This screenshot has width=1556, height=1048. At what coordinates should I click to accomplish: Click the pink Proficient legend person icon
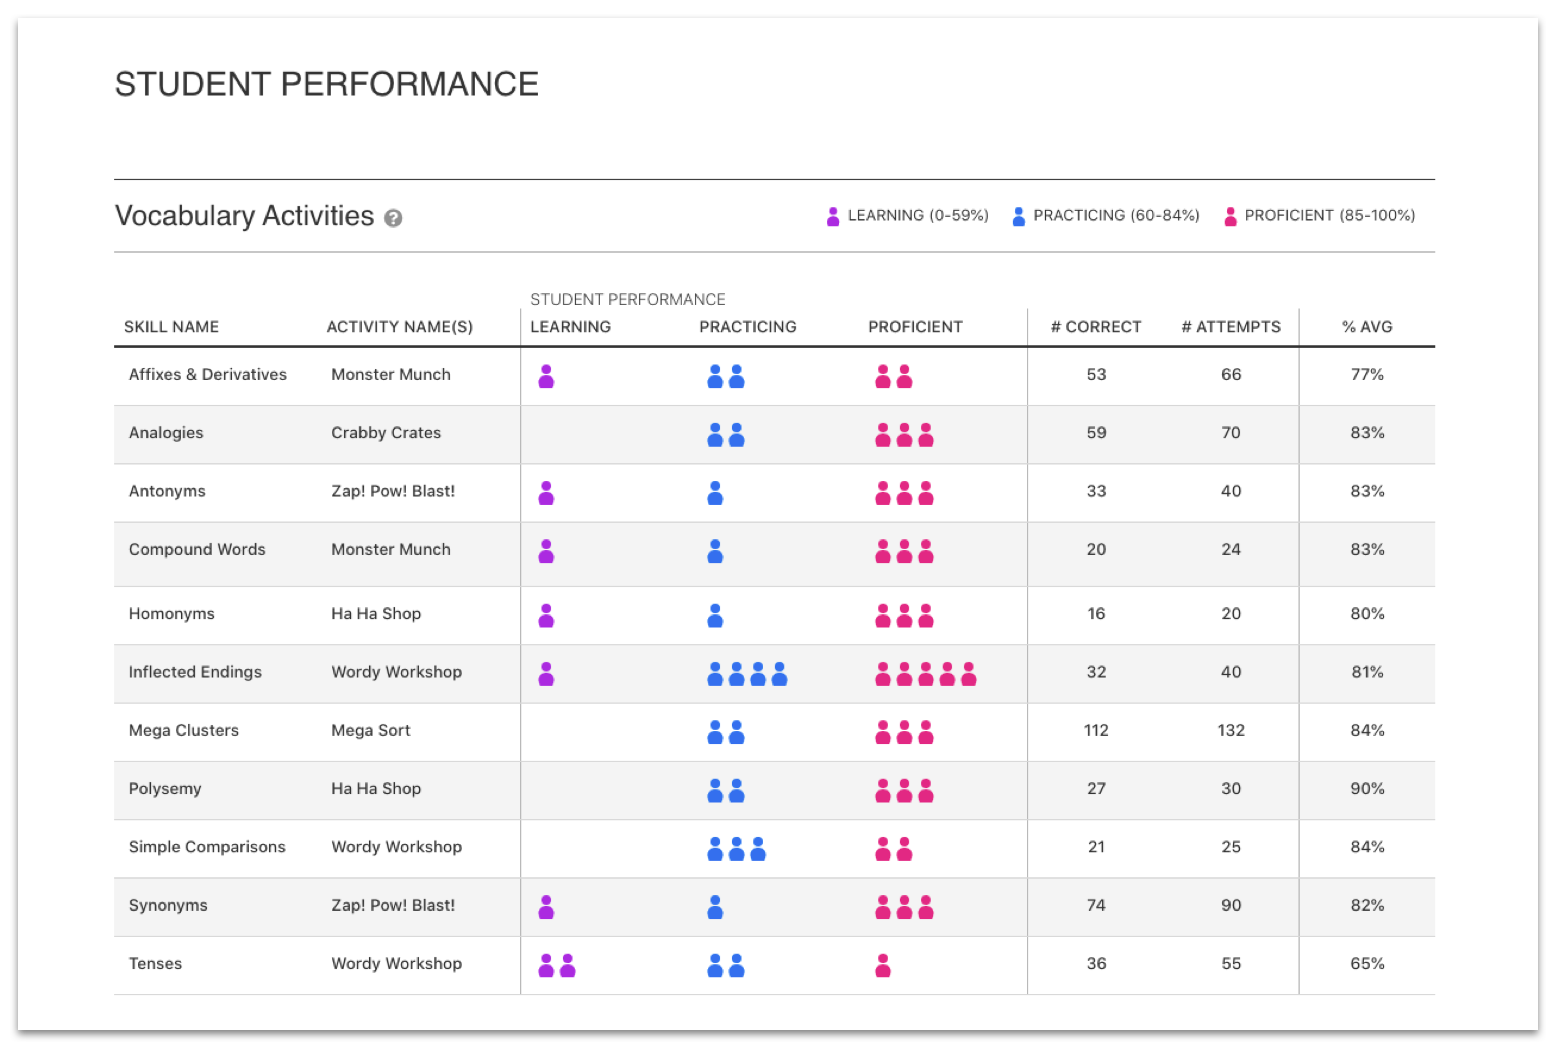pyautogui.click(x=1230, y=216)
